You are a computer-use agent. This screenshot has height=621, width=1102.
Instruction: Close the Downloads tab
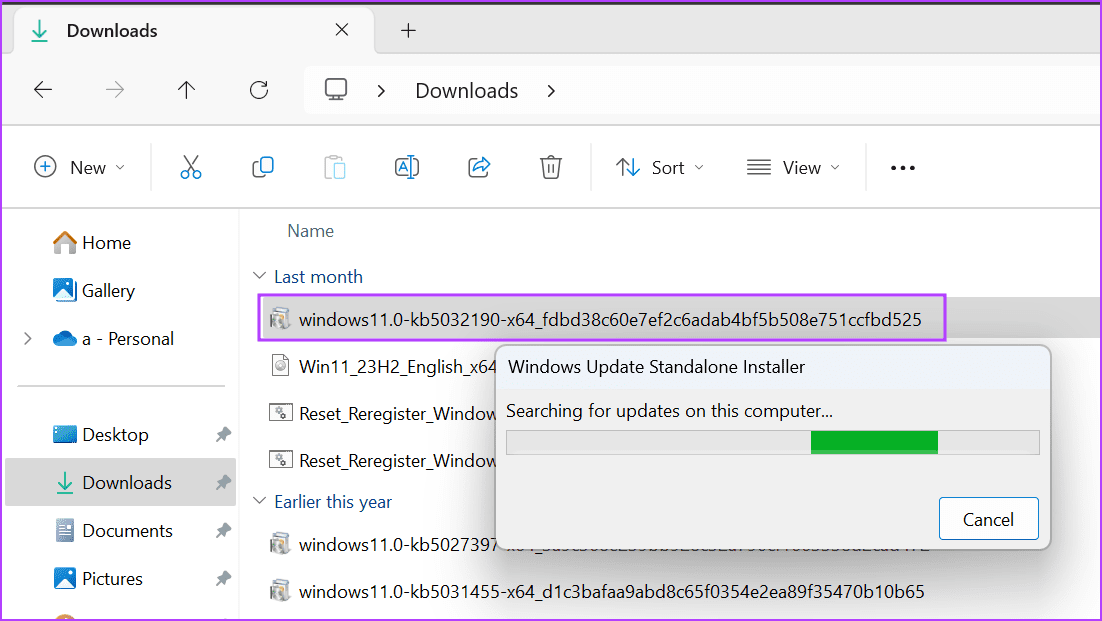click(342, 30)
